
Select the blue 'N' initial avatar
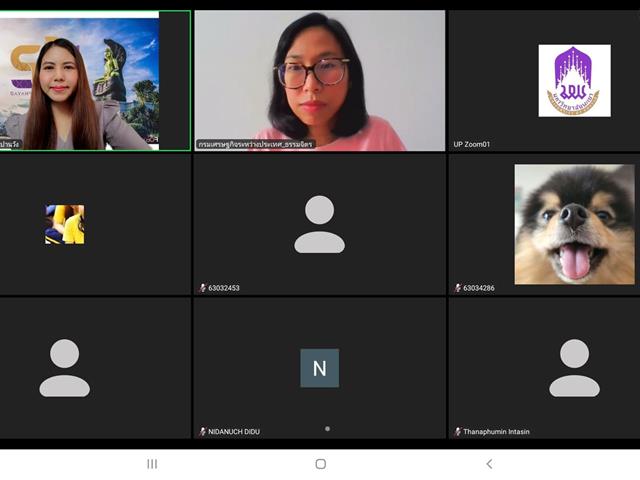[319, 368]
